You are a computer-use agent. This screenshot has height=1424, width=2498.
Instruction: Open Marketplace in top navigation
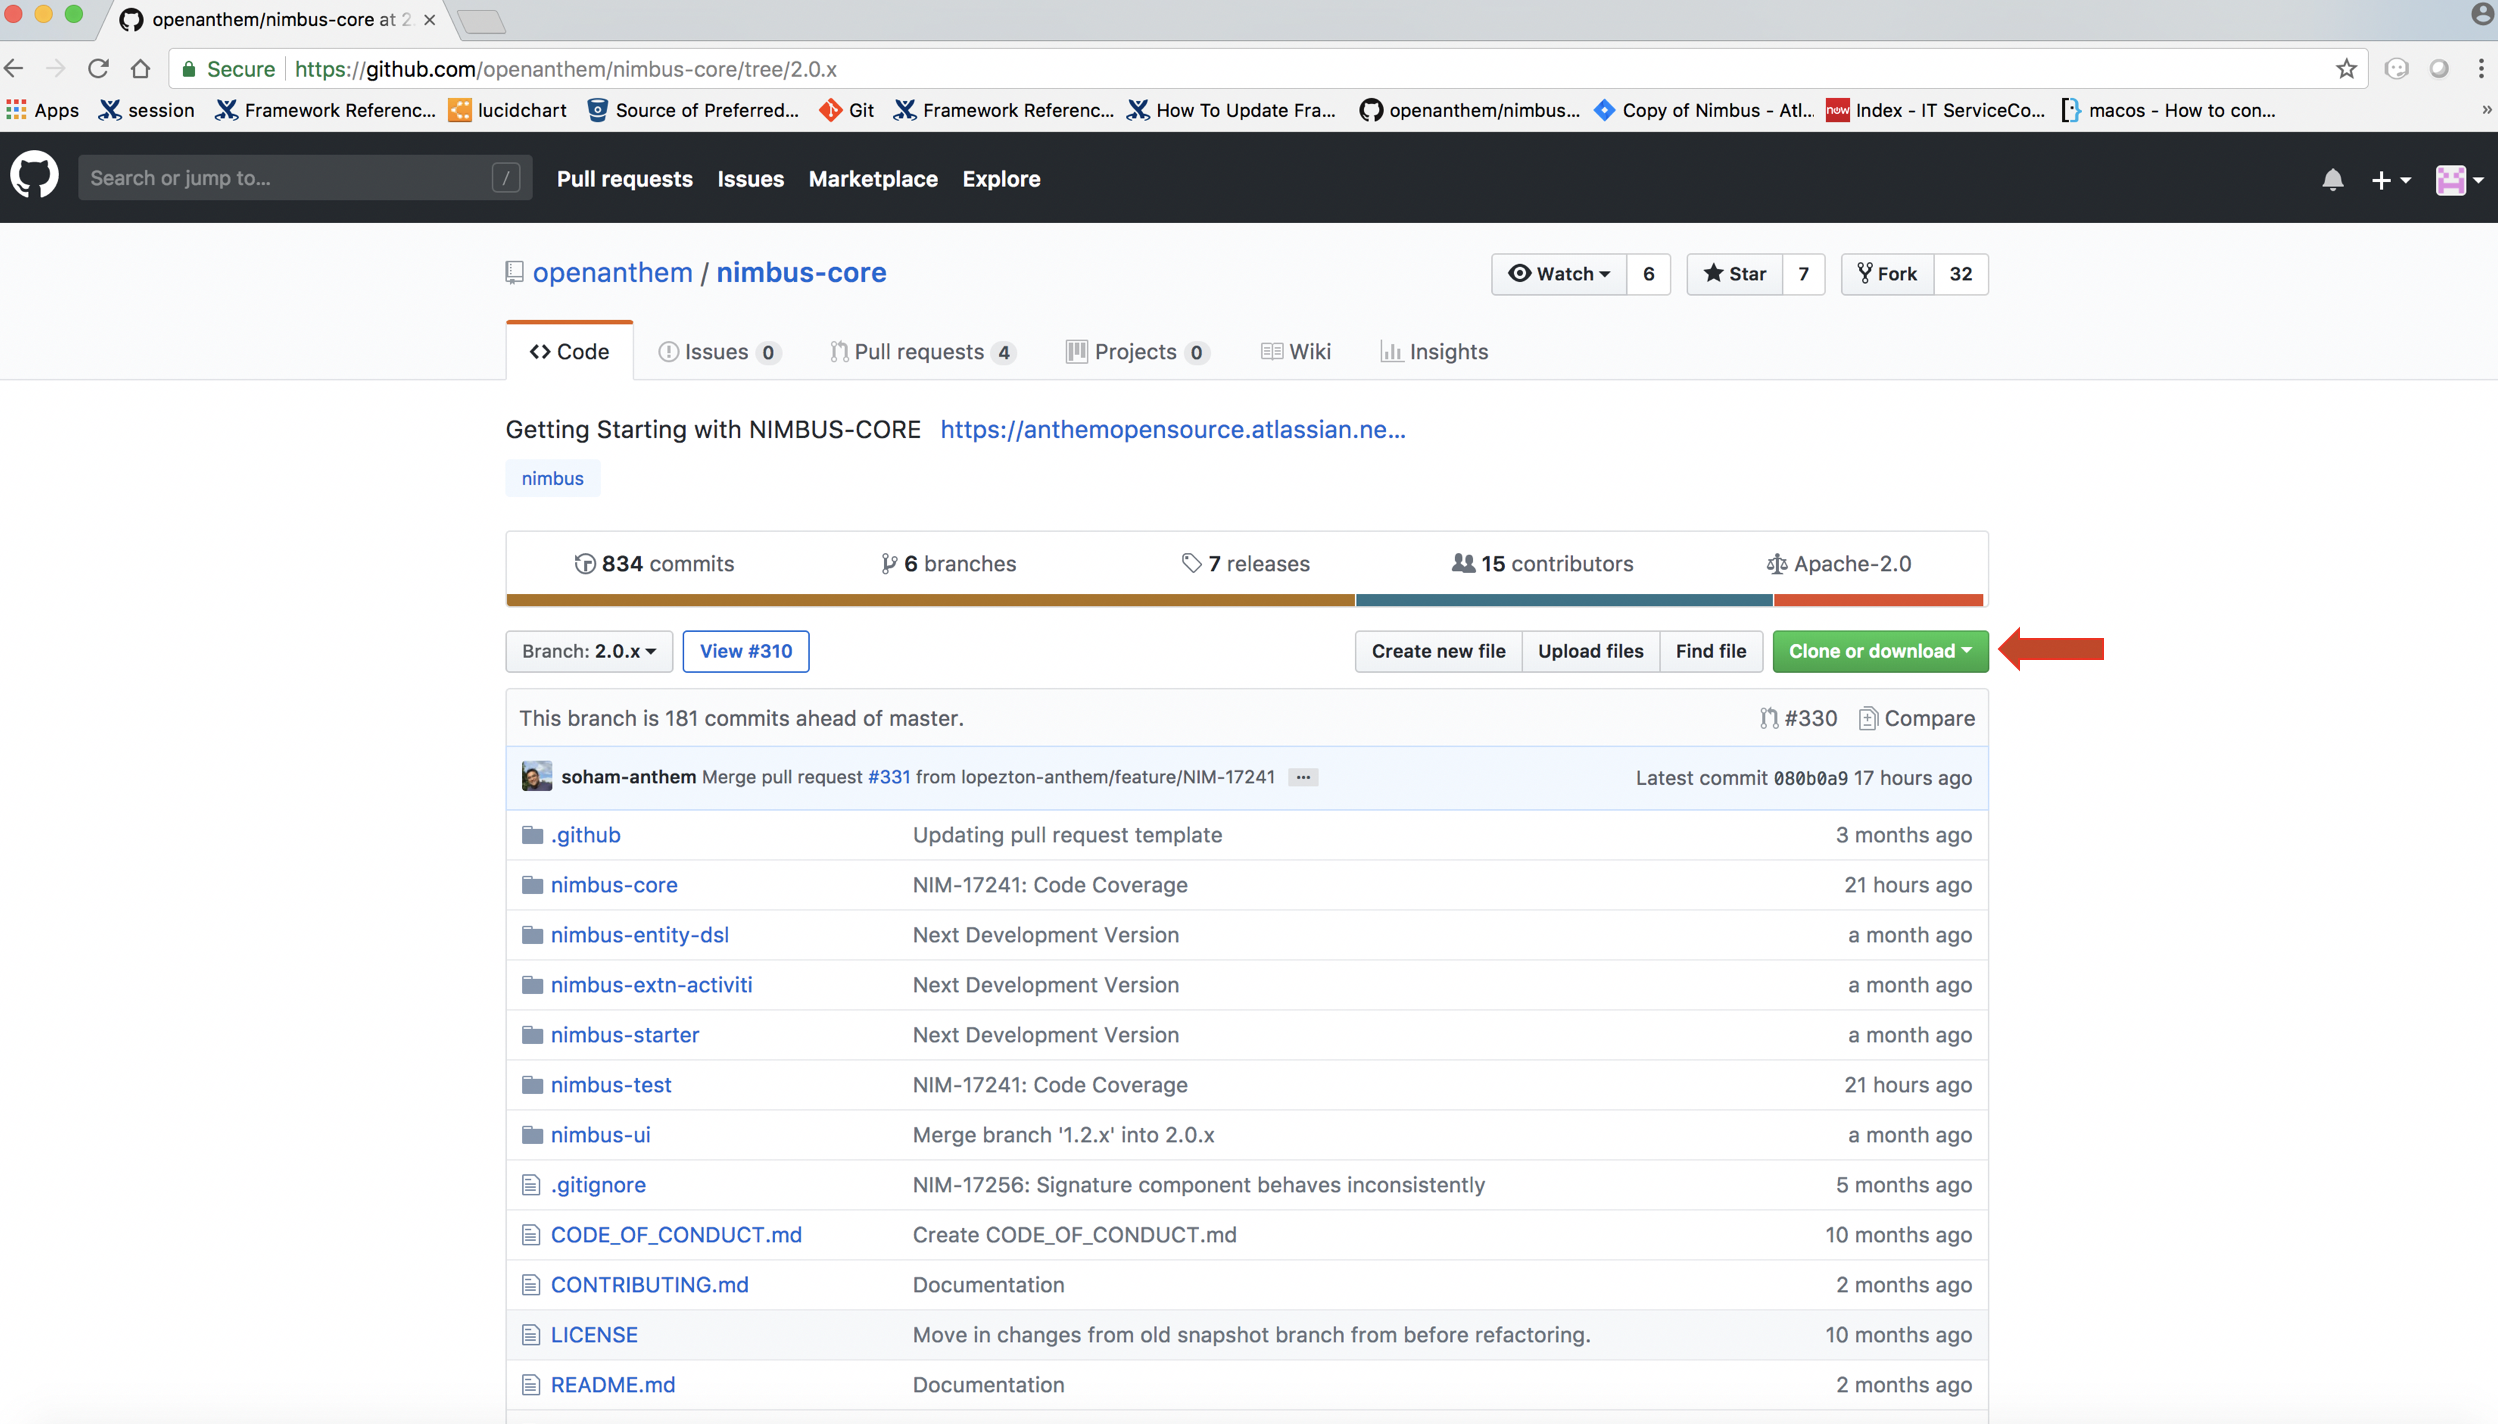pyautogui.click(x=873, y=178)
